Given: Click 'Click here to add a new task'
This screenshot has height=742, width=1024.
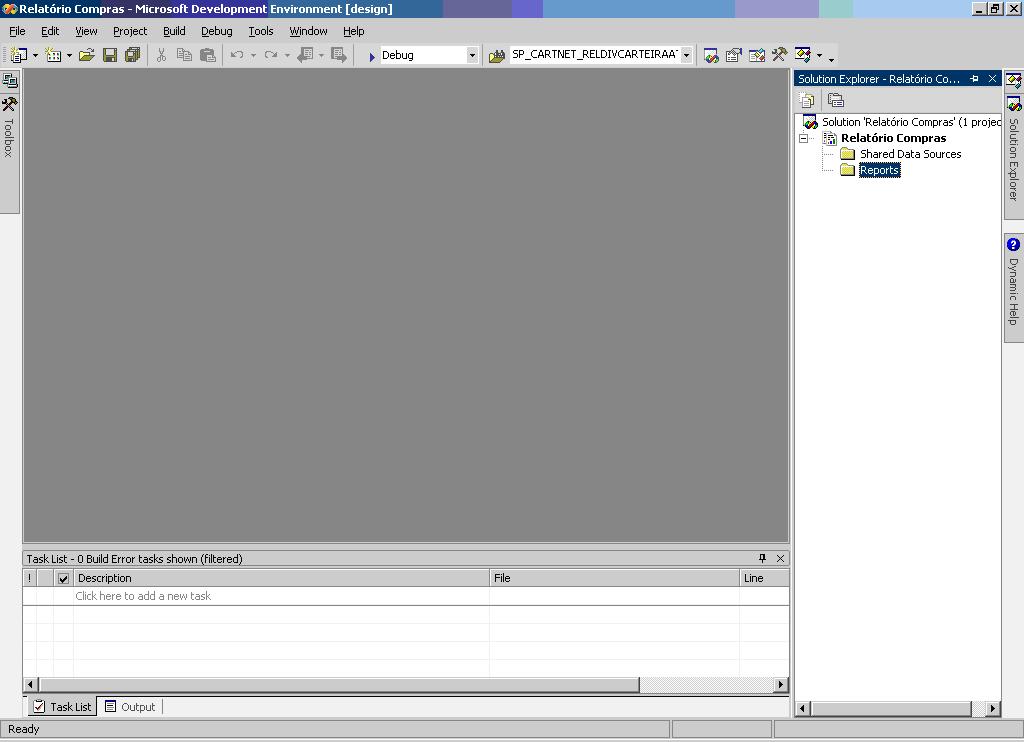Looking at the screenshot, I should click(x=143, y=596).
